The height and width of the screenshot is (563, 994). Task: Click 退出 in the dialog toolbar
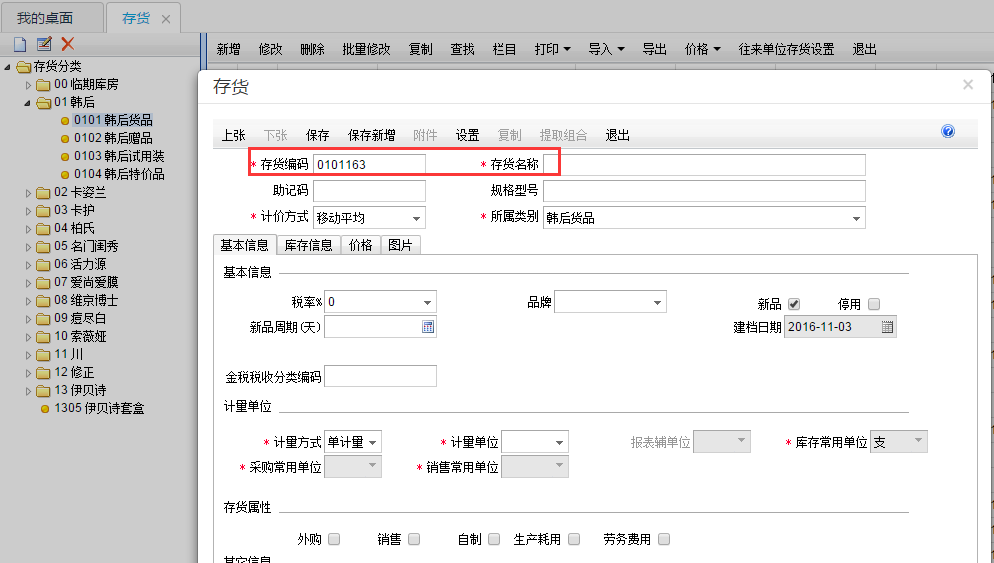(x=617, y=135)
